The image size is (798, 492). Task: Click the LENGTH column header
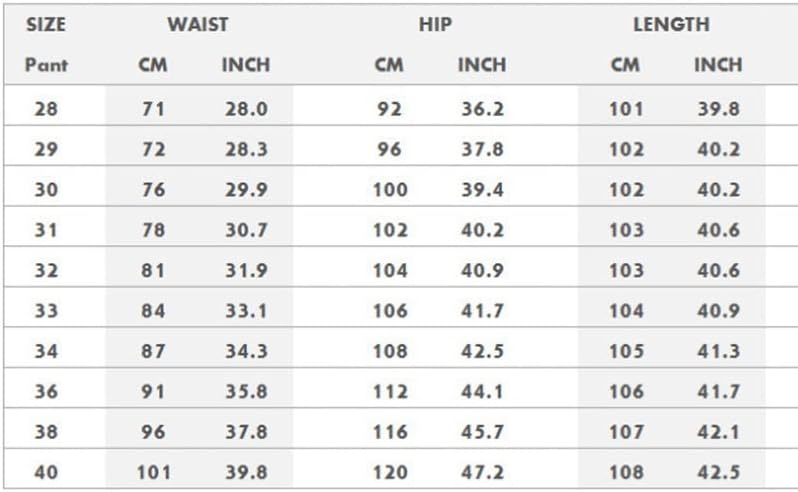(671, 24)
